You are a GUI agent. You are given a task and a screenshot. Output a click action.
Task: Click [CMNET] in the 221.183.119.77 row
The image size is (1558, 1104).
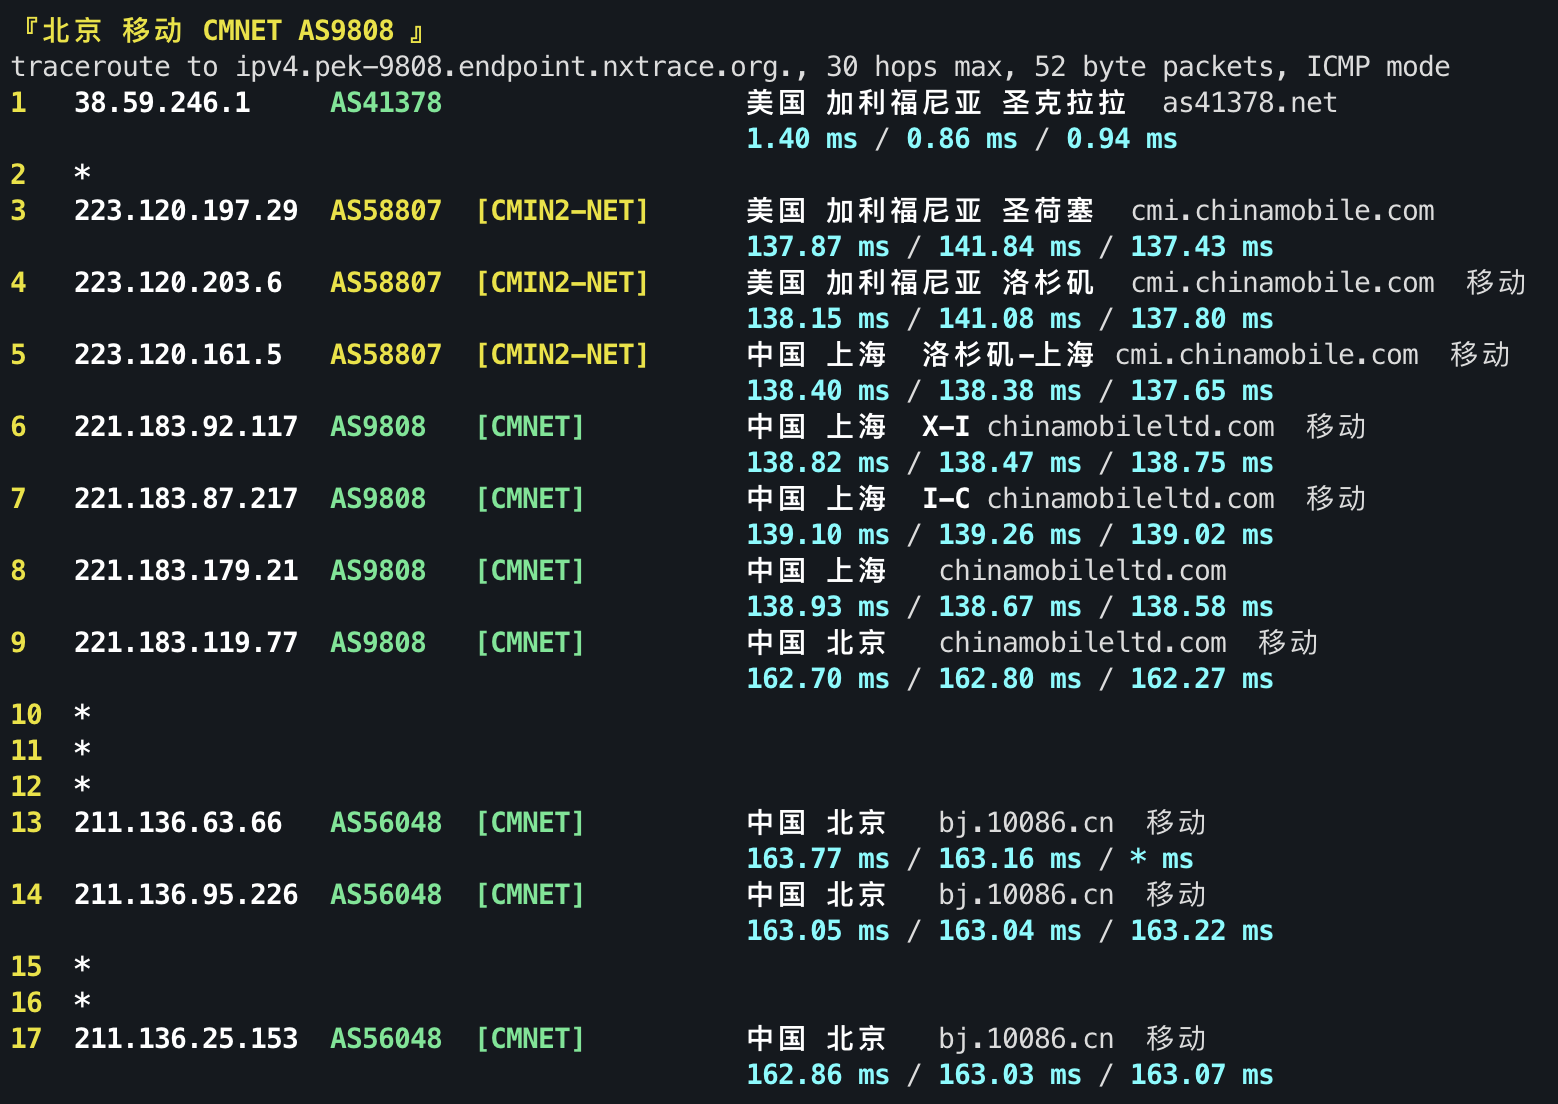[x=530, y=643]
